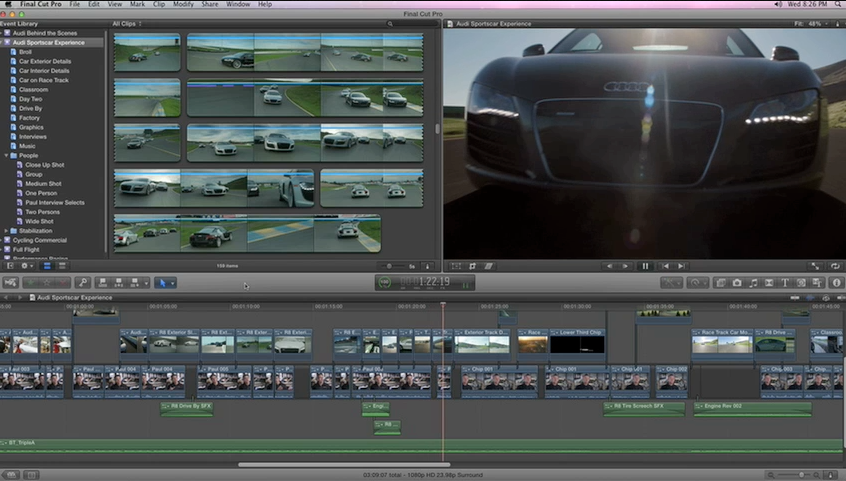The width and height of the screenshot is (846, 481).
Task: Open the Mark menu
Action: (137, 4)
